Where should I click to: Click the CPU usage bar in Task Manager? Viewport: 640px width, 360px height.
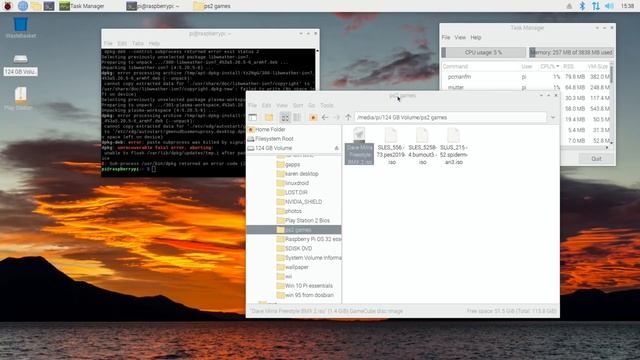[x=484, y=52]
